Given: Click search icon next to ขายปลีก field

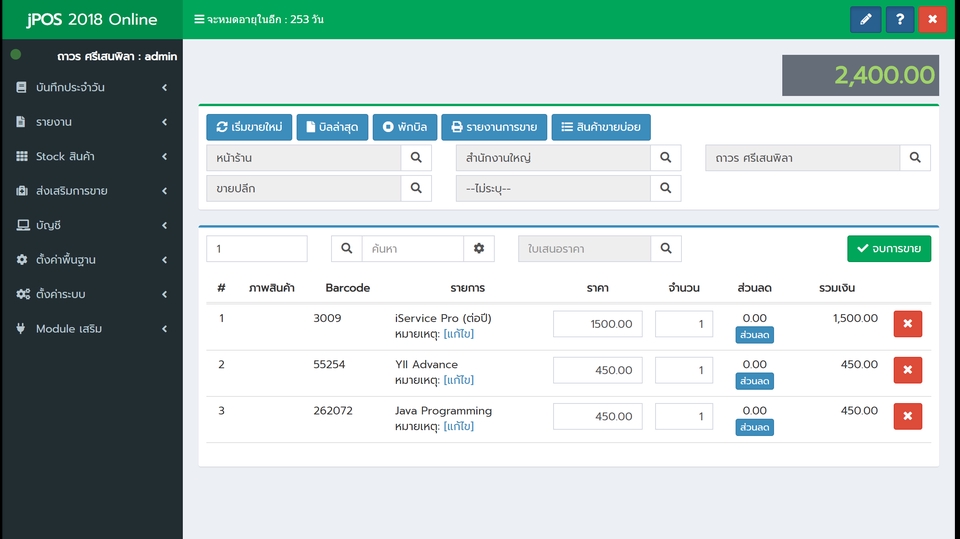Looking at the screenshot, I should pos(416,188).
